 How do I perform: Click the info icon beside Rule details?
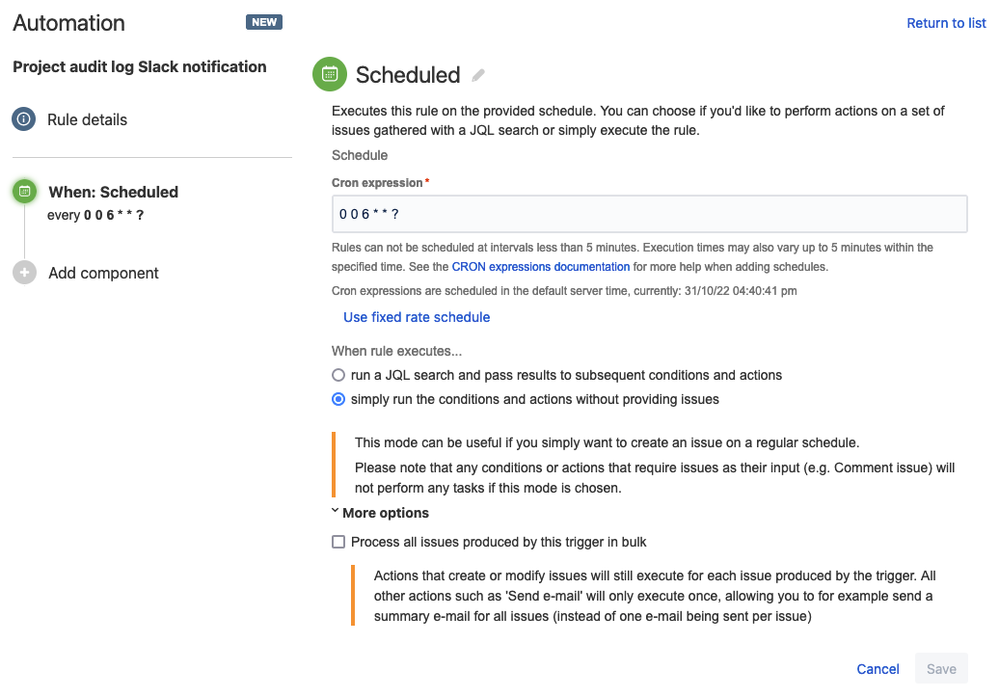[24, 119]
